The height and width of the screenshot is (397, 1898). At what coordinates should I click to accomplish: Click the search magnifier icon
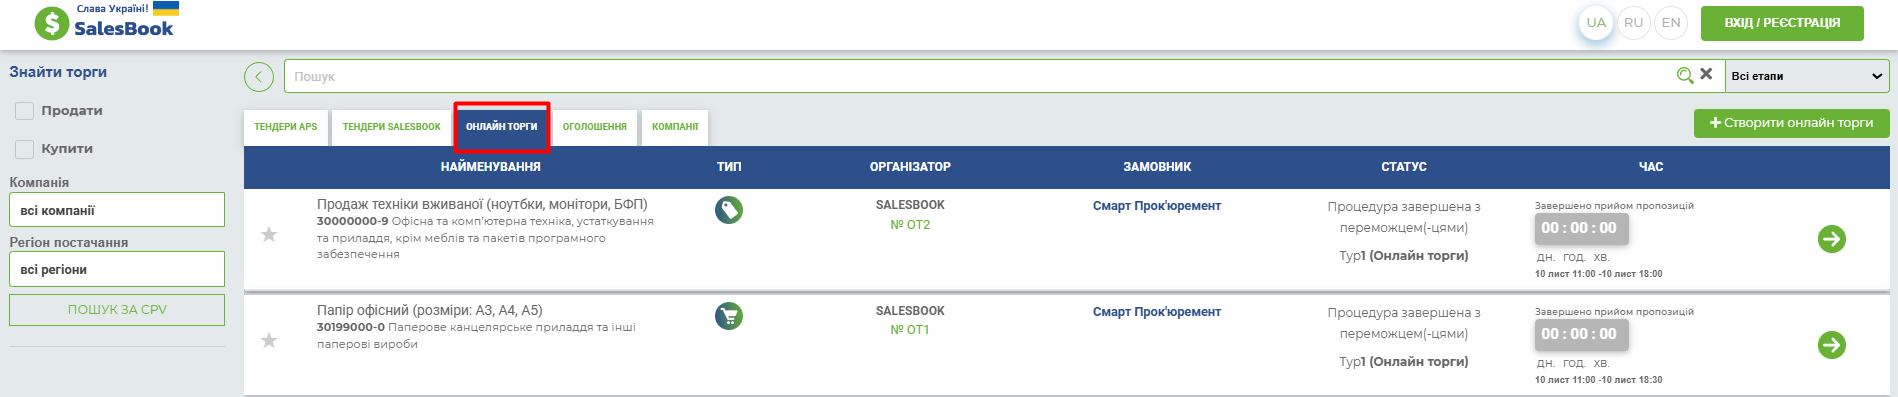(1685, 75)
